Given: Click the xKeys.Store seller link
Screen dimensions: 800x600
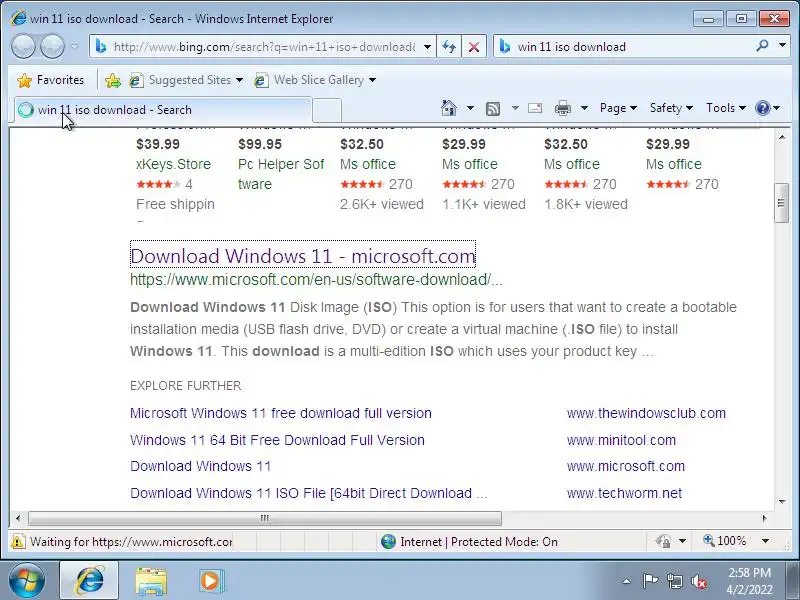Looking at the screenshot, I should click(x=173, y=164).
